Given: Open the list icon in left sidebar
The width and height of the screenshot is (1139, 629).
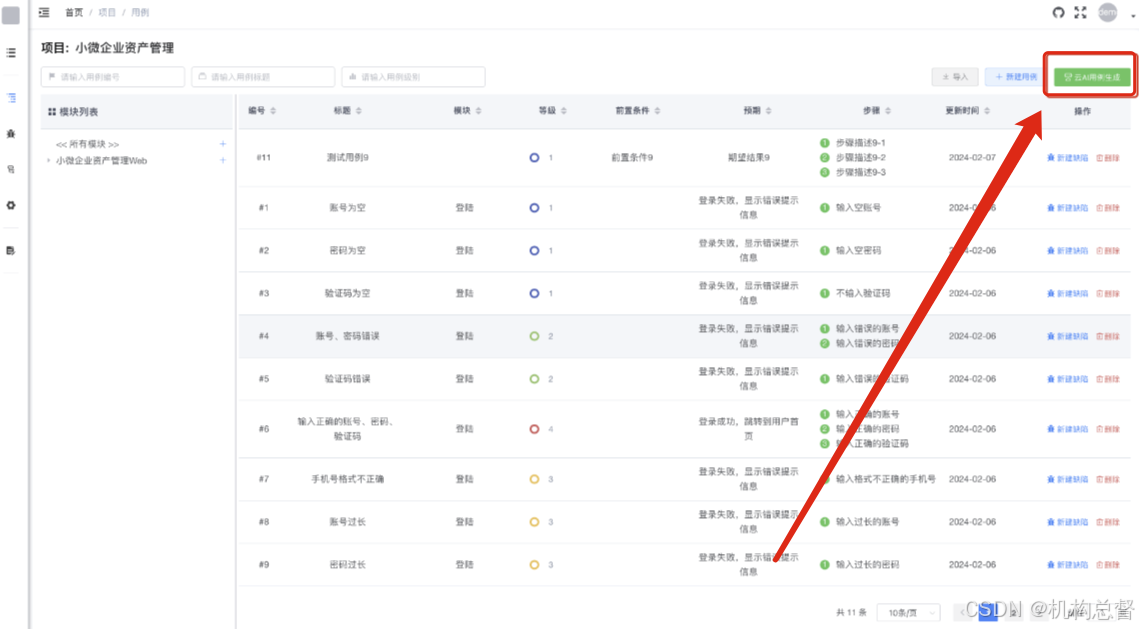Looking at the screenshot, I should (11, 53).
